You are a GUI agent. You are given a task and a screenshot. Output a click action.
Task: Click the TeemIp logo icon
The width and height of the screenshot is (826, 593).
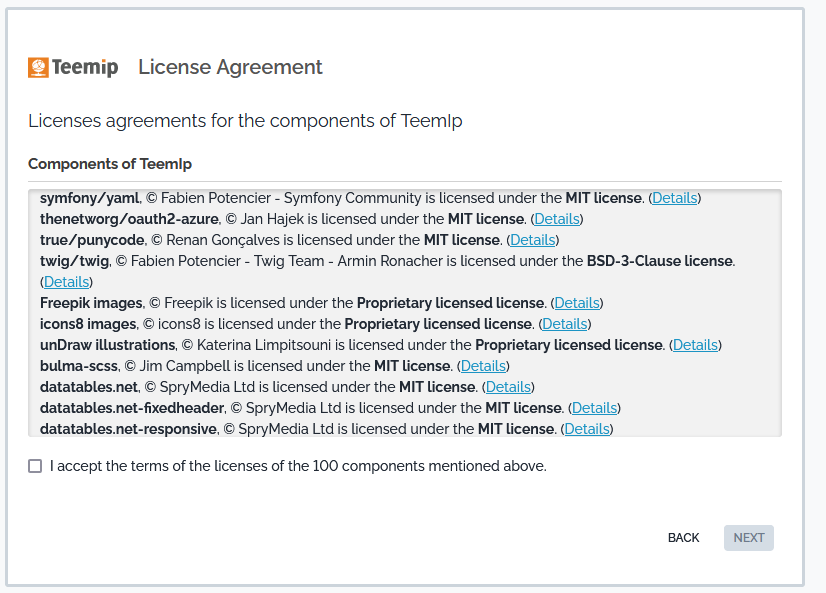pos(38,68)
